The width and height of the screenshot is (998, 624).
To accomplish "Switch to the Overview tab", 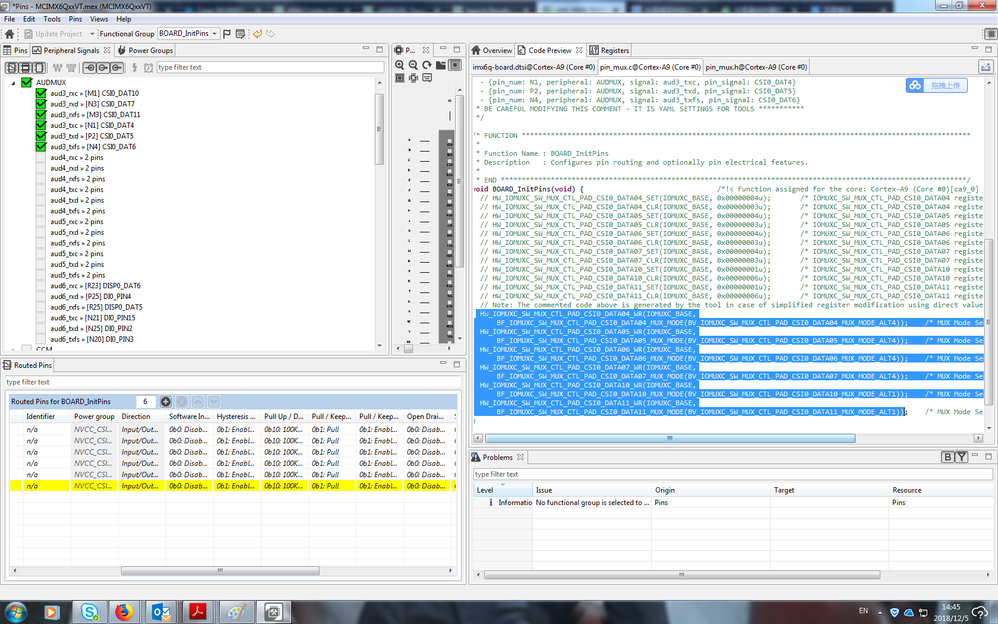I will pos(491,50).
